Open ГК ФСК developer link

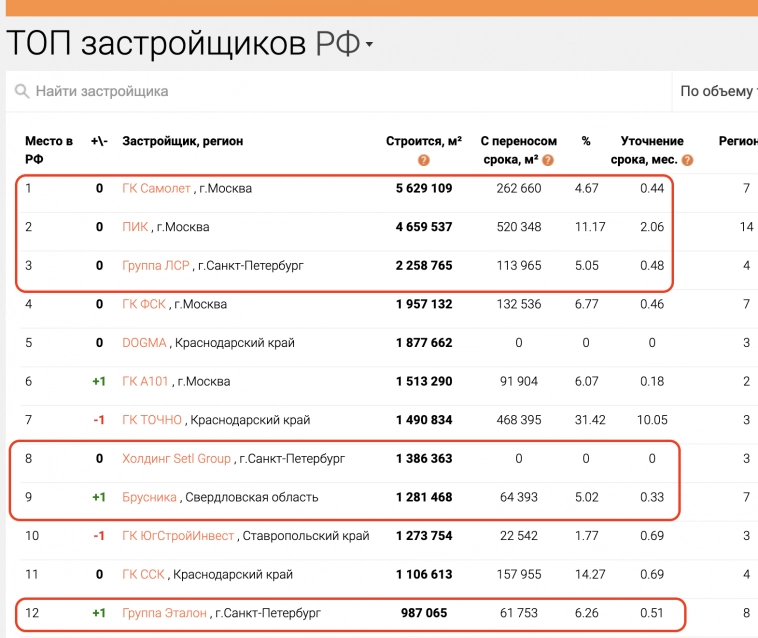(x=144, y=304)
